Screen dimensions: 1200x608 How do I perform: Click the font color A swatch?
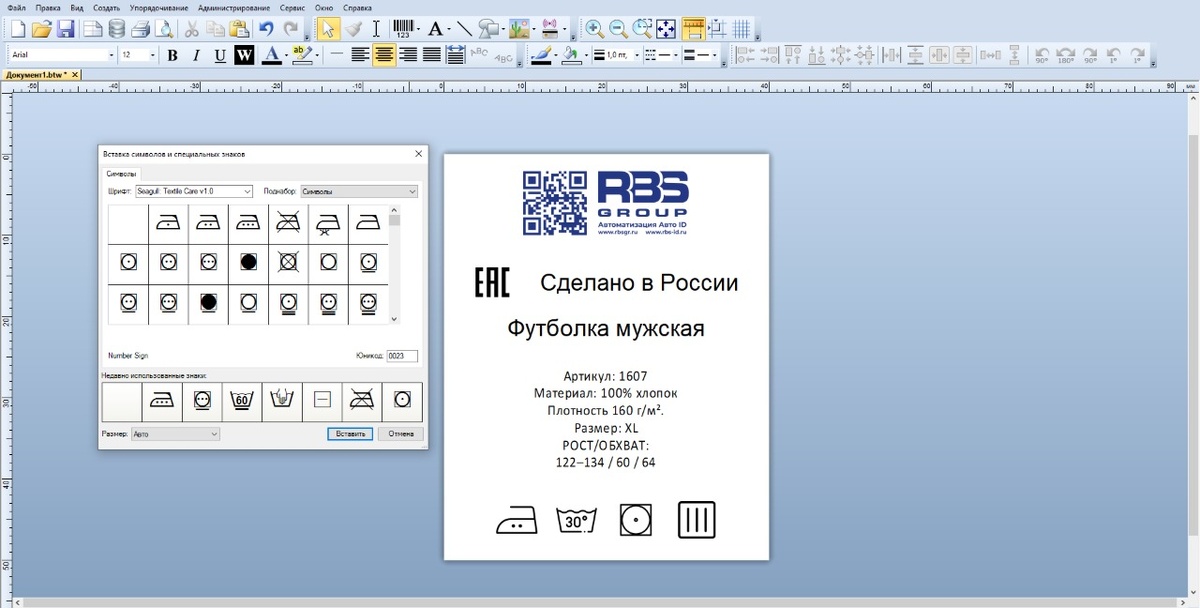[271, 55]
